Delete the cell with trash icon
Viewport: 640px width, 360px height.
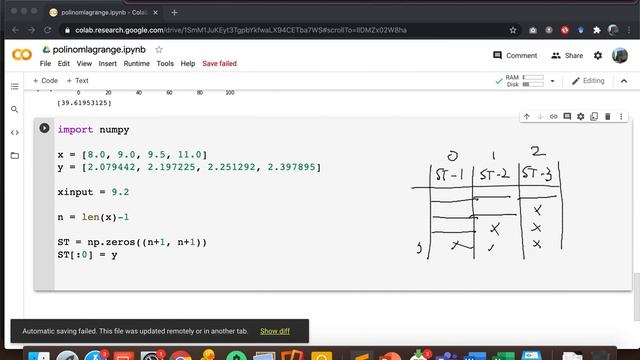tap(607, 116)
